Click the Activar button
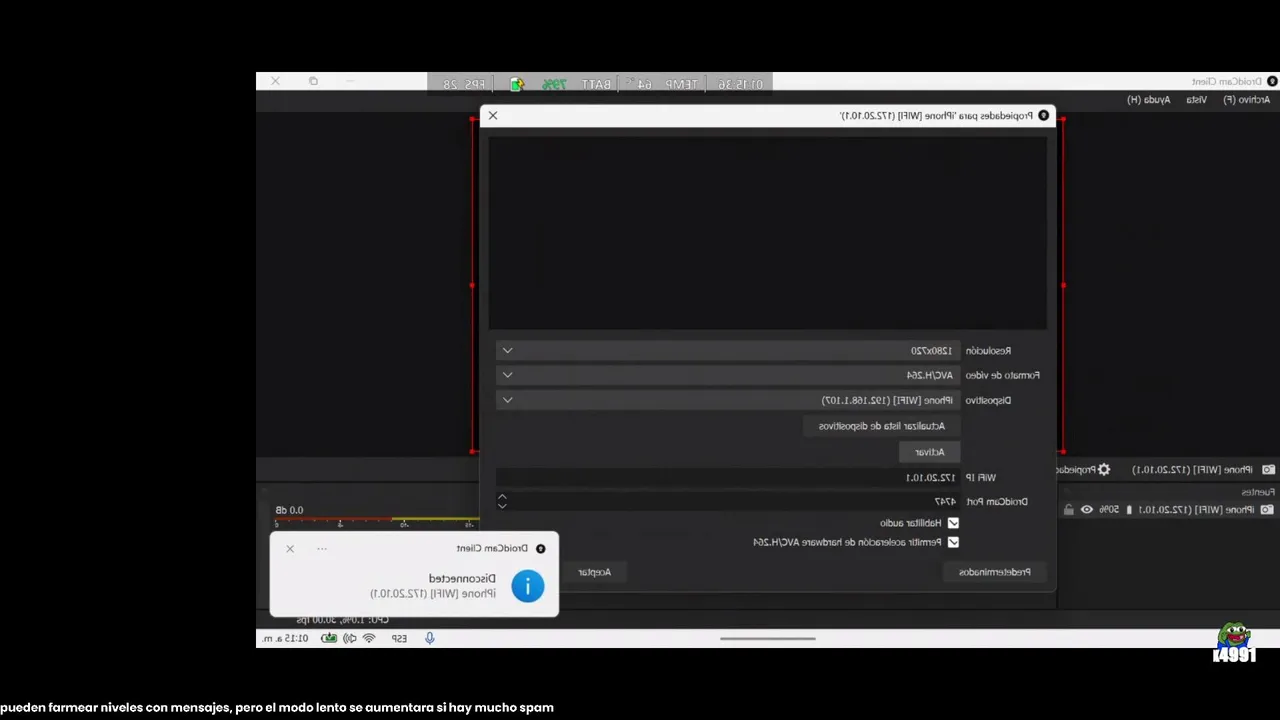This screenshot has height=720, width=1280. (x=929, y=452)
